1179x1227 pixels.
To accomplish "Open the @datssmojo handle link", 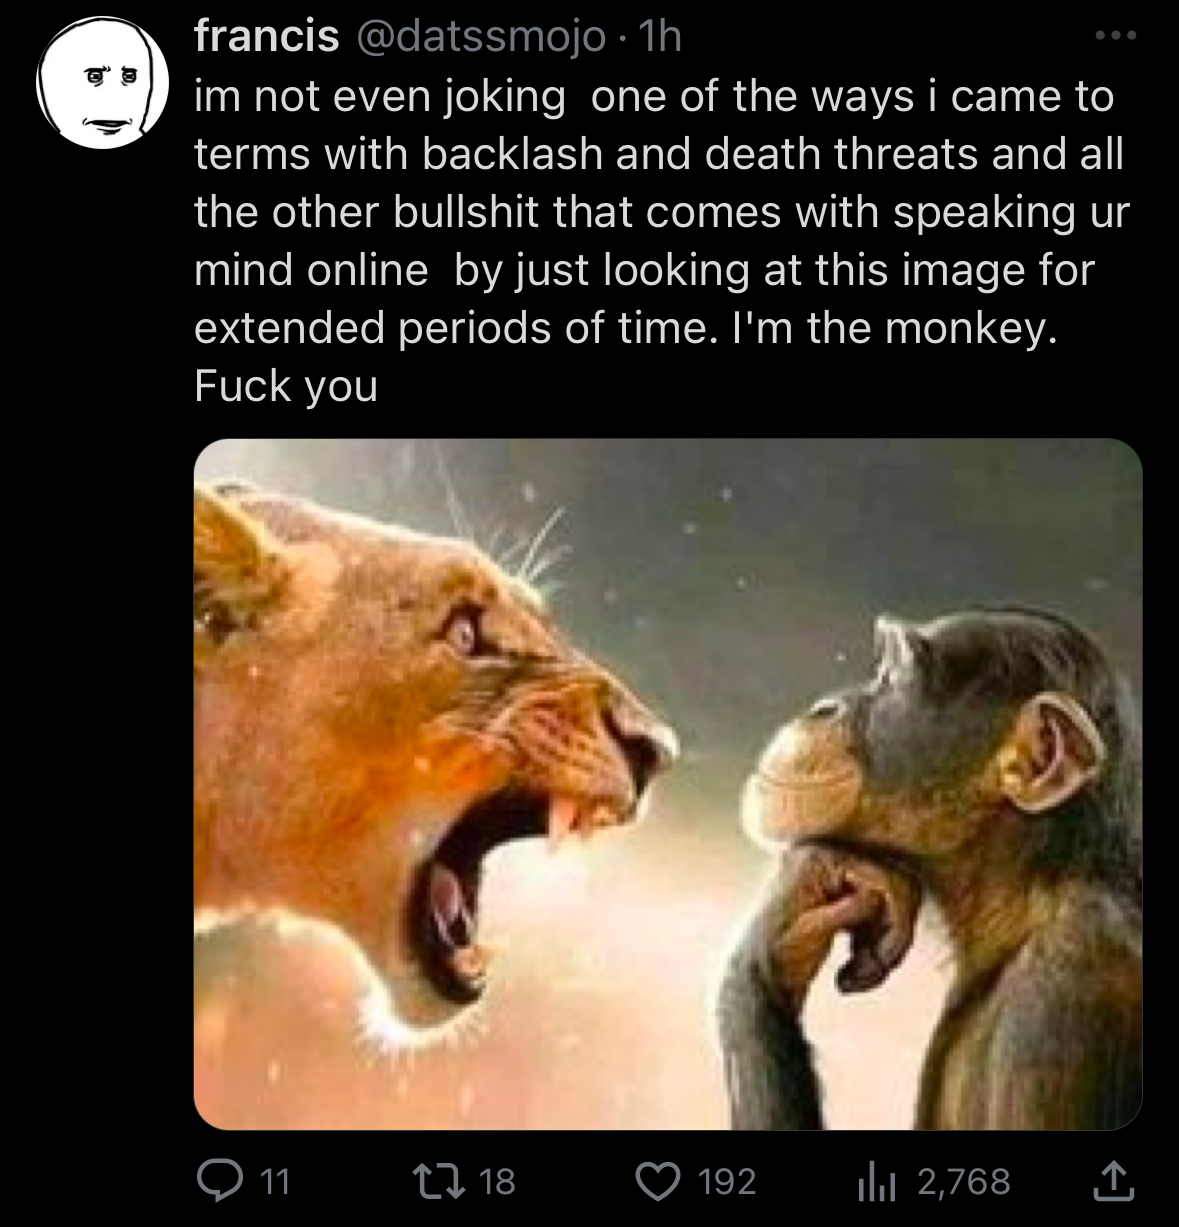I will click(x=477, y=37).
